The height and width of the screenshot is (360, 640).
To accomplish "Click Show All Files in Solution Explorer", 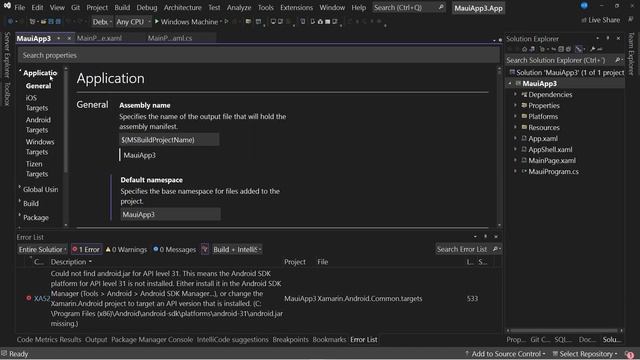I will pos(568,49).
